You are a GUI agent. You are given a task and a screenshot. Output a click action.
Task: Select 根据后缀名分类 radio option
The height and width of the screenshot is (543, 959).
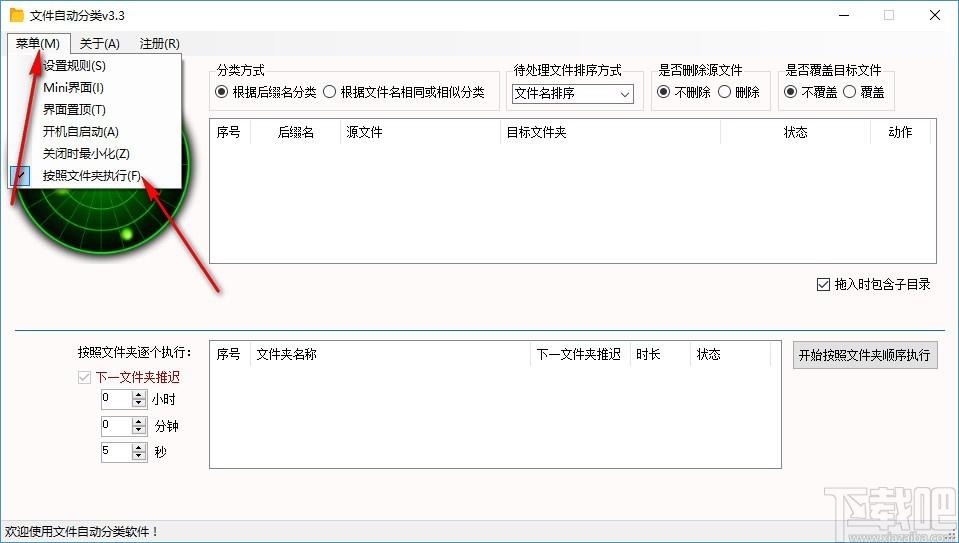coord(266,92)
